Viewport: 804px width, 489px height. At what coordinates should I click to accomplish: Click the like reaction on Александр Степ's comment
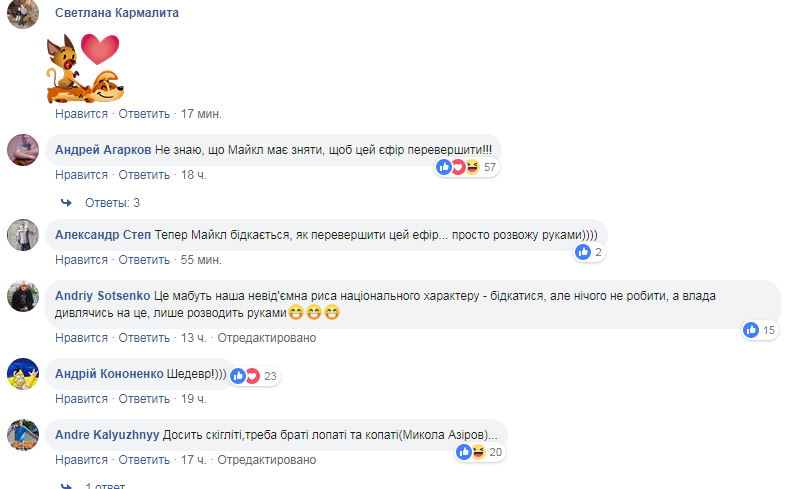(583, 252)
